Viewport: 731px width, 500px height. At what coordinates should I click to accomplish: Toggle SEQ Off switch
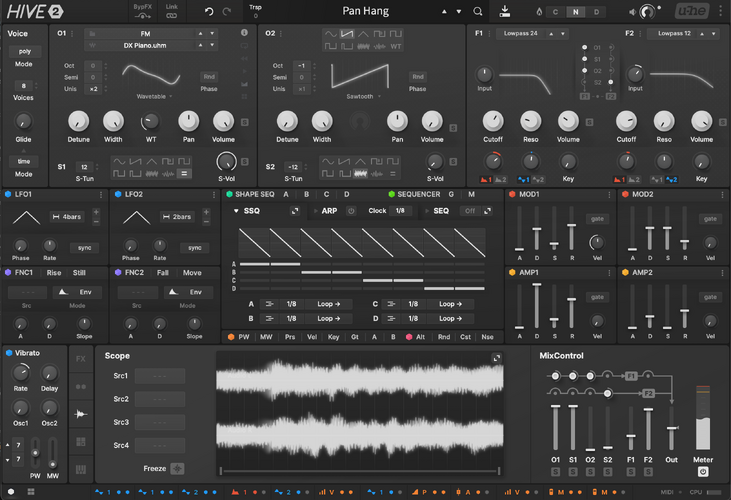(470, 211)
